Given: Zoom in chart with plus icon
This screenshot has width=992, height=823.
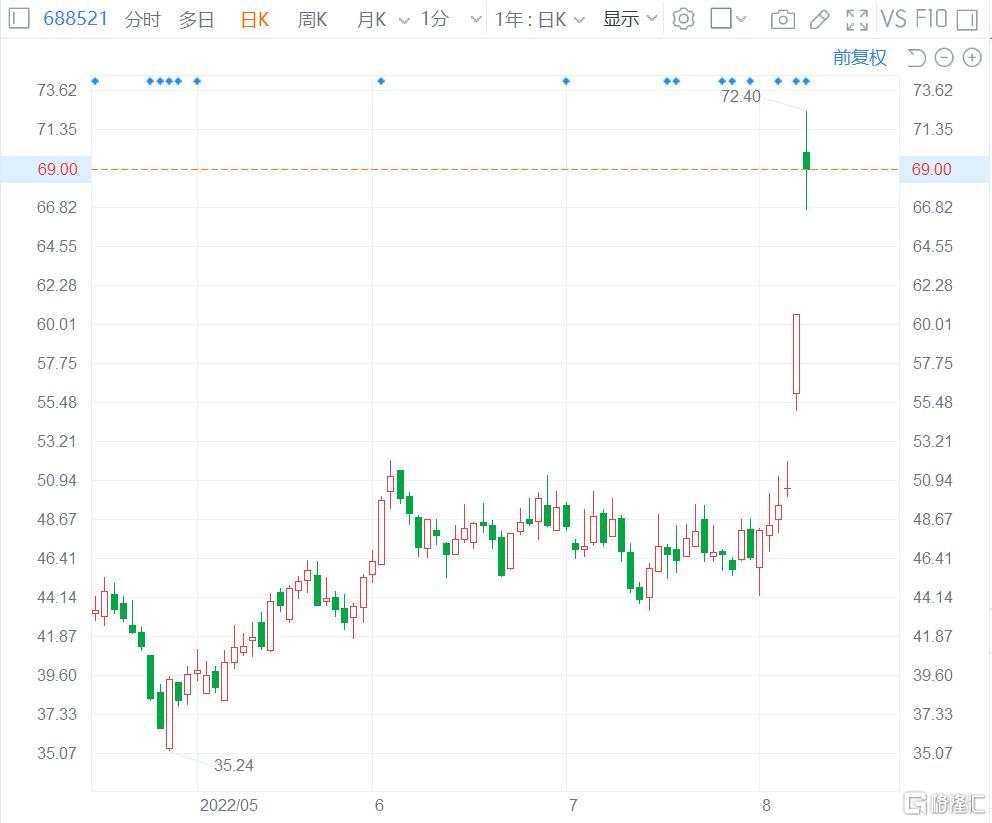Looking at the screenshot, I should click(x=971, y=58).
